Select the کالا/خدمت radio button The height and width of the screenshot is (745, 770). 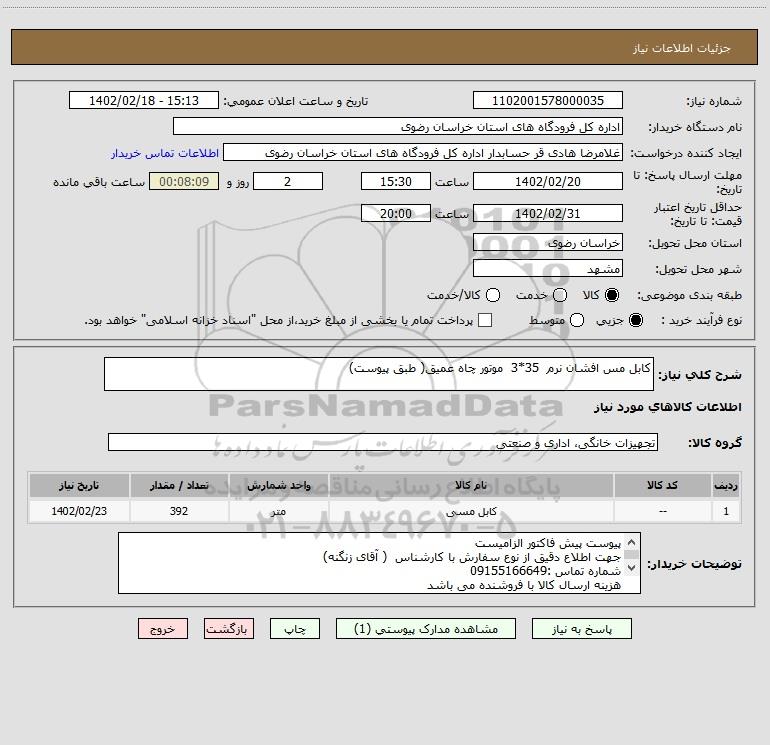tap(493, 295)
